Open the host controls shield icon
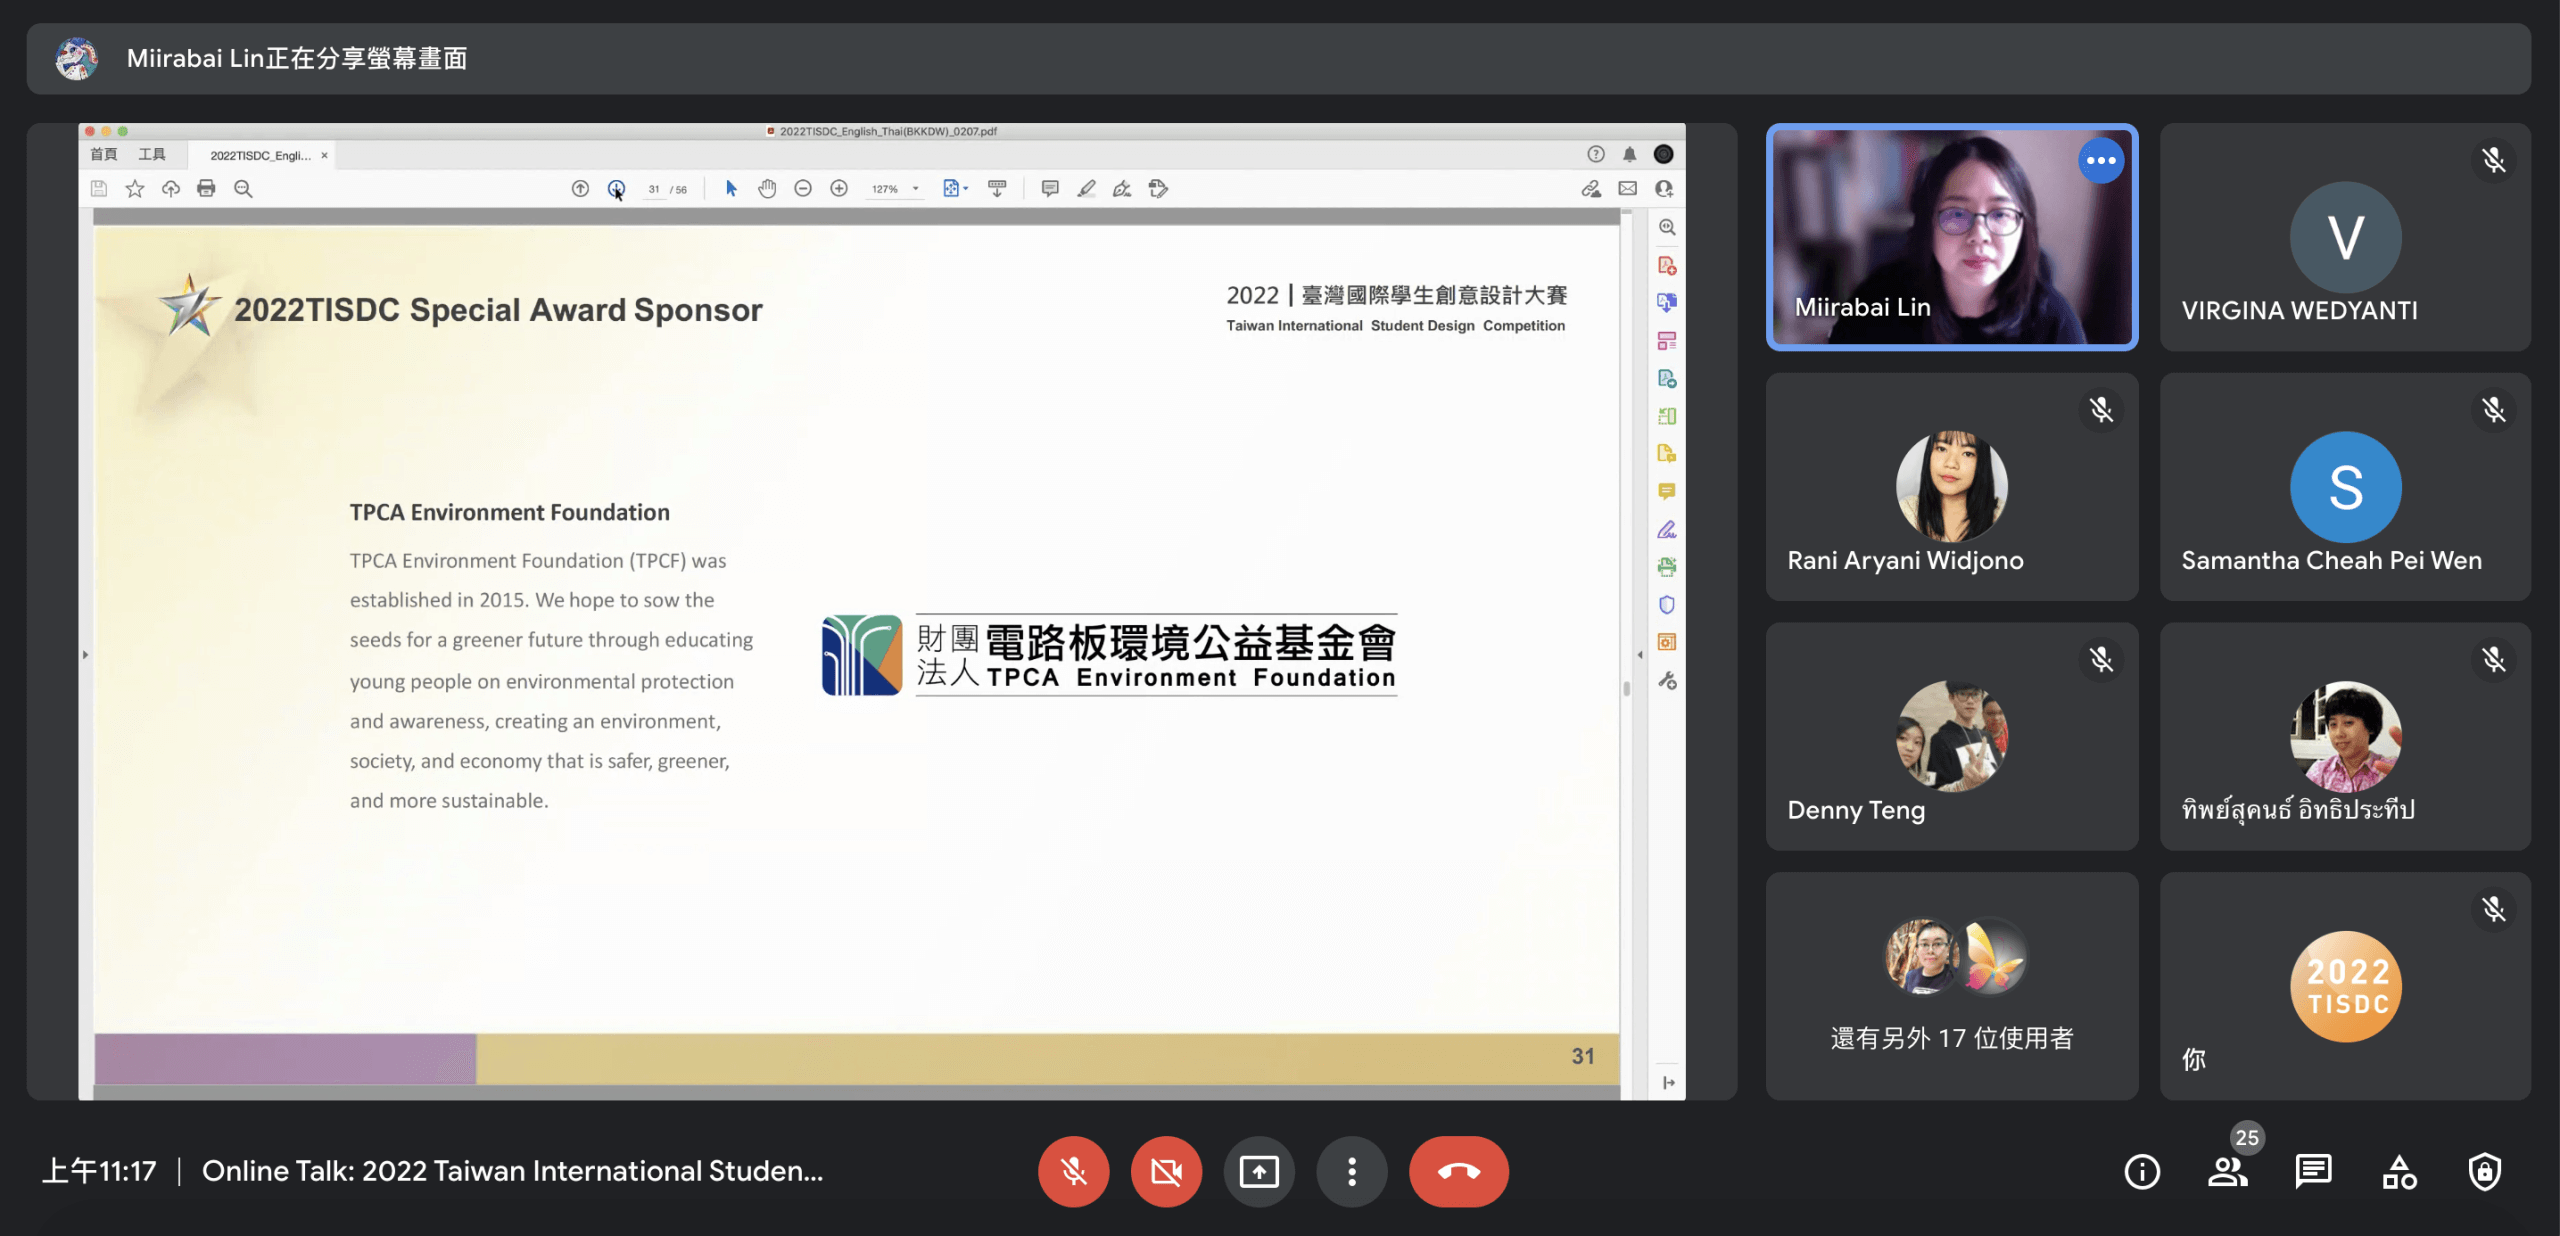Image resolution: width=2560 pixels, height=1236 pixels. [x=2485, y=1171]
